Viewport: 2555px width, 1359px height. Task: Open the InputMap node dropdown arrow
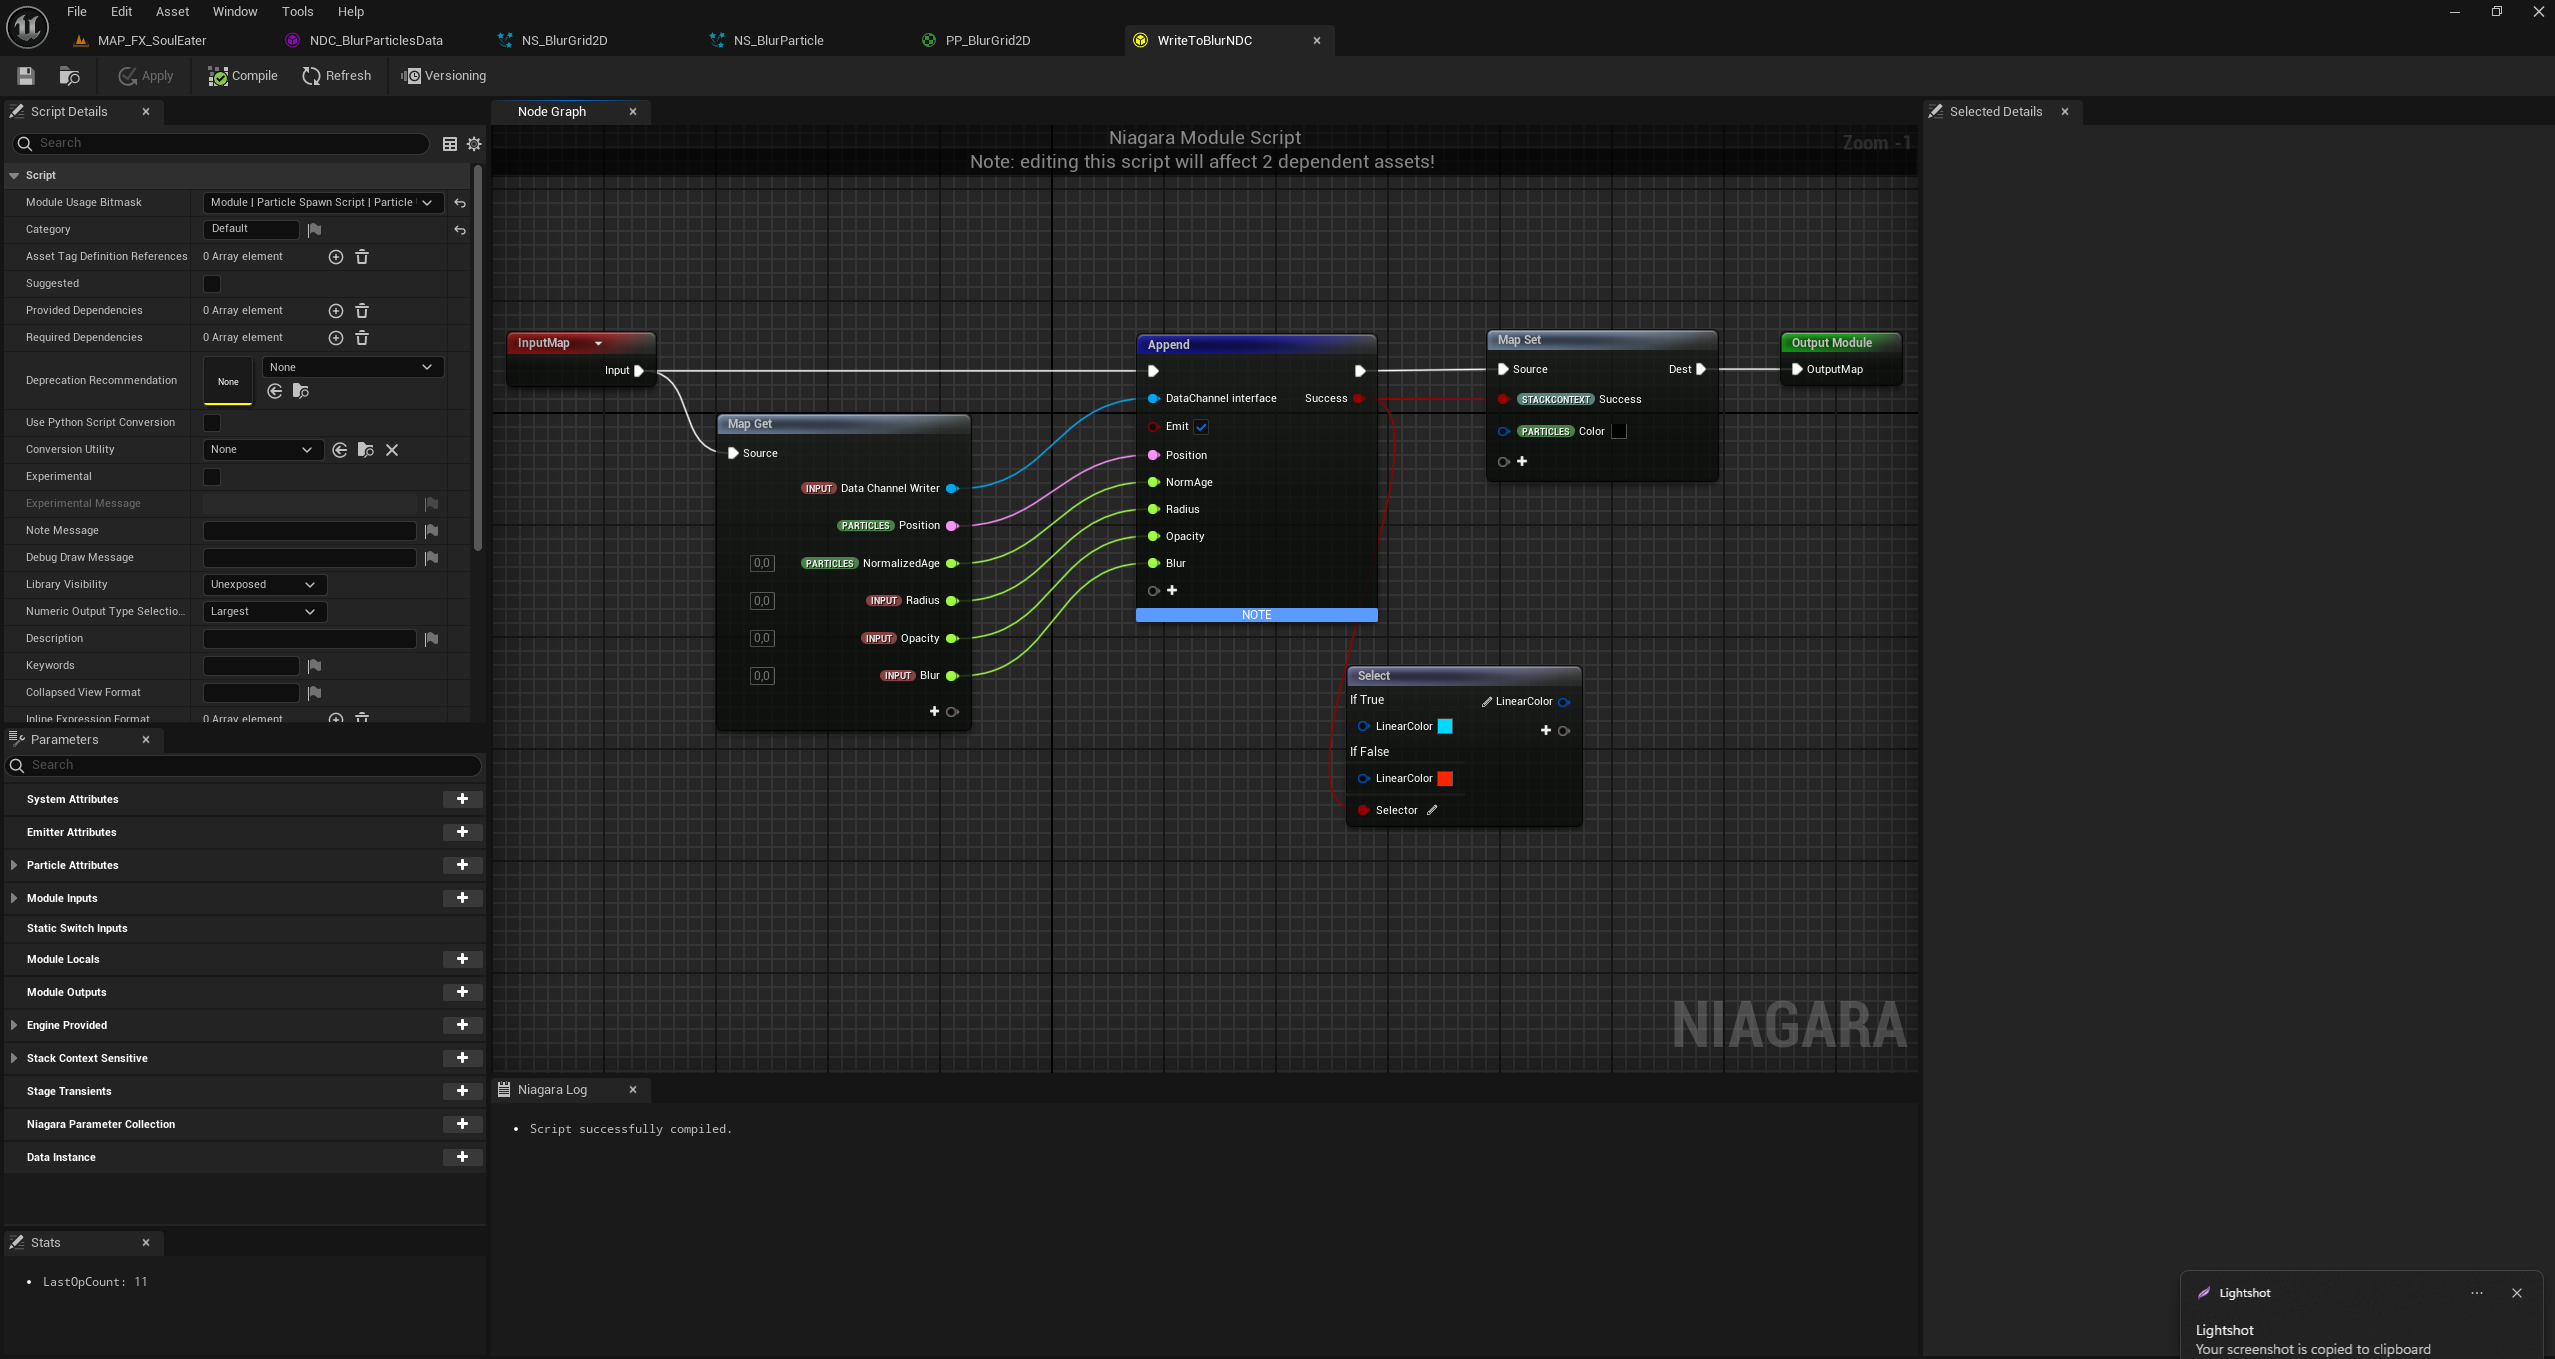598,343
